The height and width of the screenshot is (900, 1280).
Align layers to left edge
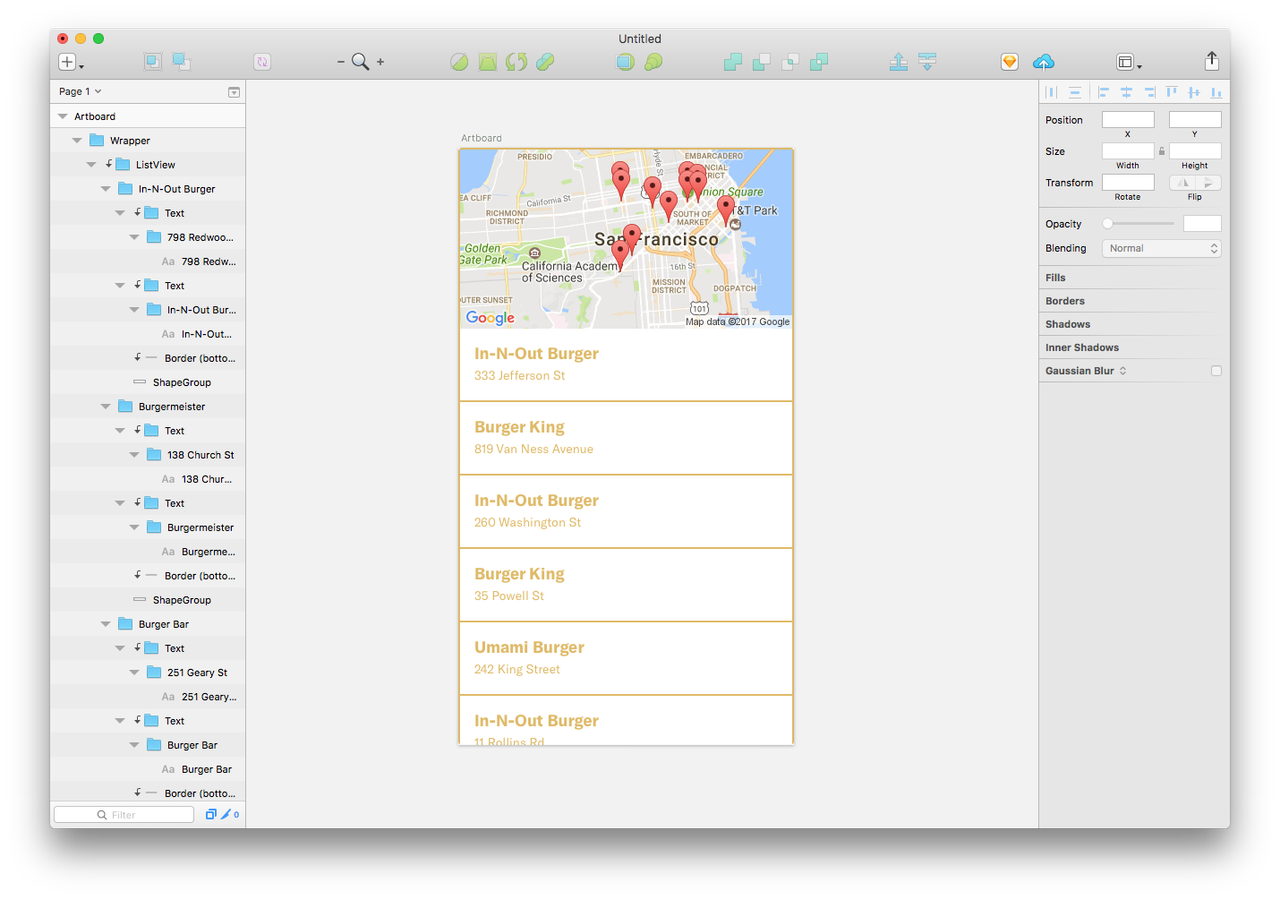click(x=1103, y=92)
